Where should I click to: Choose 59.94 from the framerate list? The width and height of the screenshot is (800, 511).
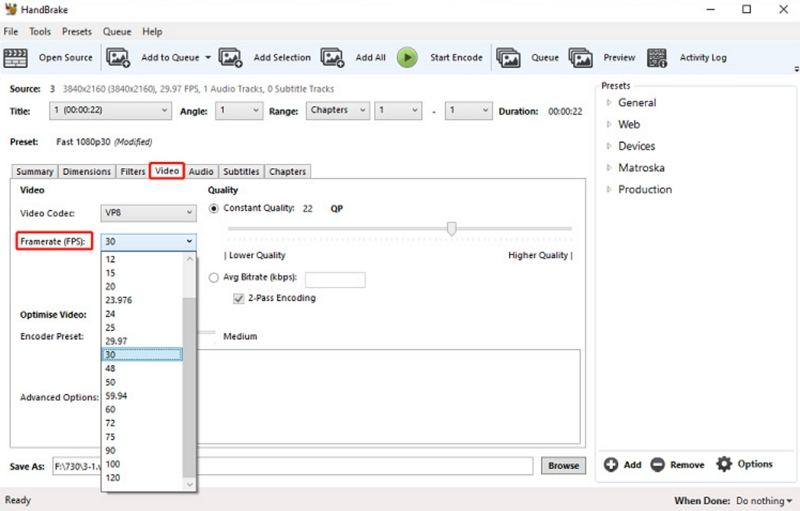pos(118,395)
